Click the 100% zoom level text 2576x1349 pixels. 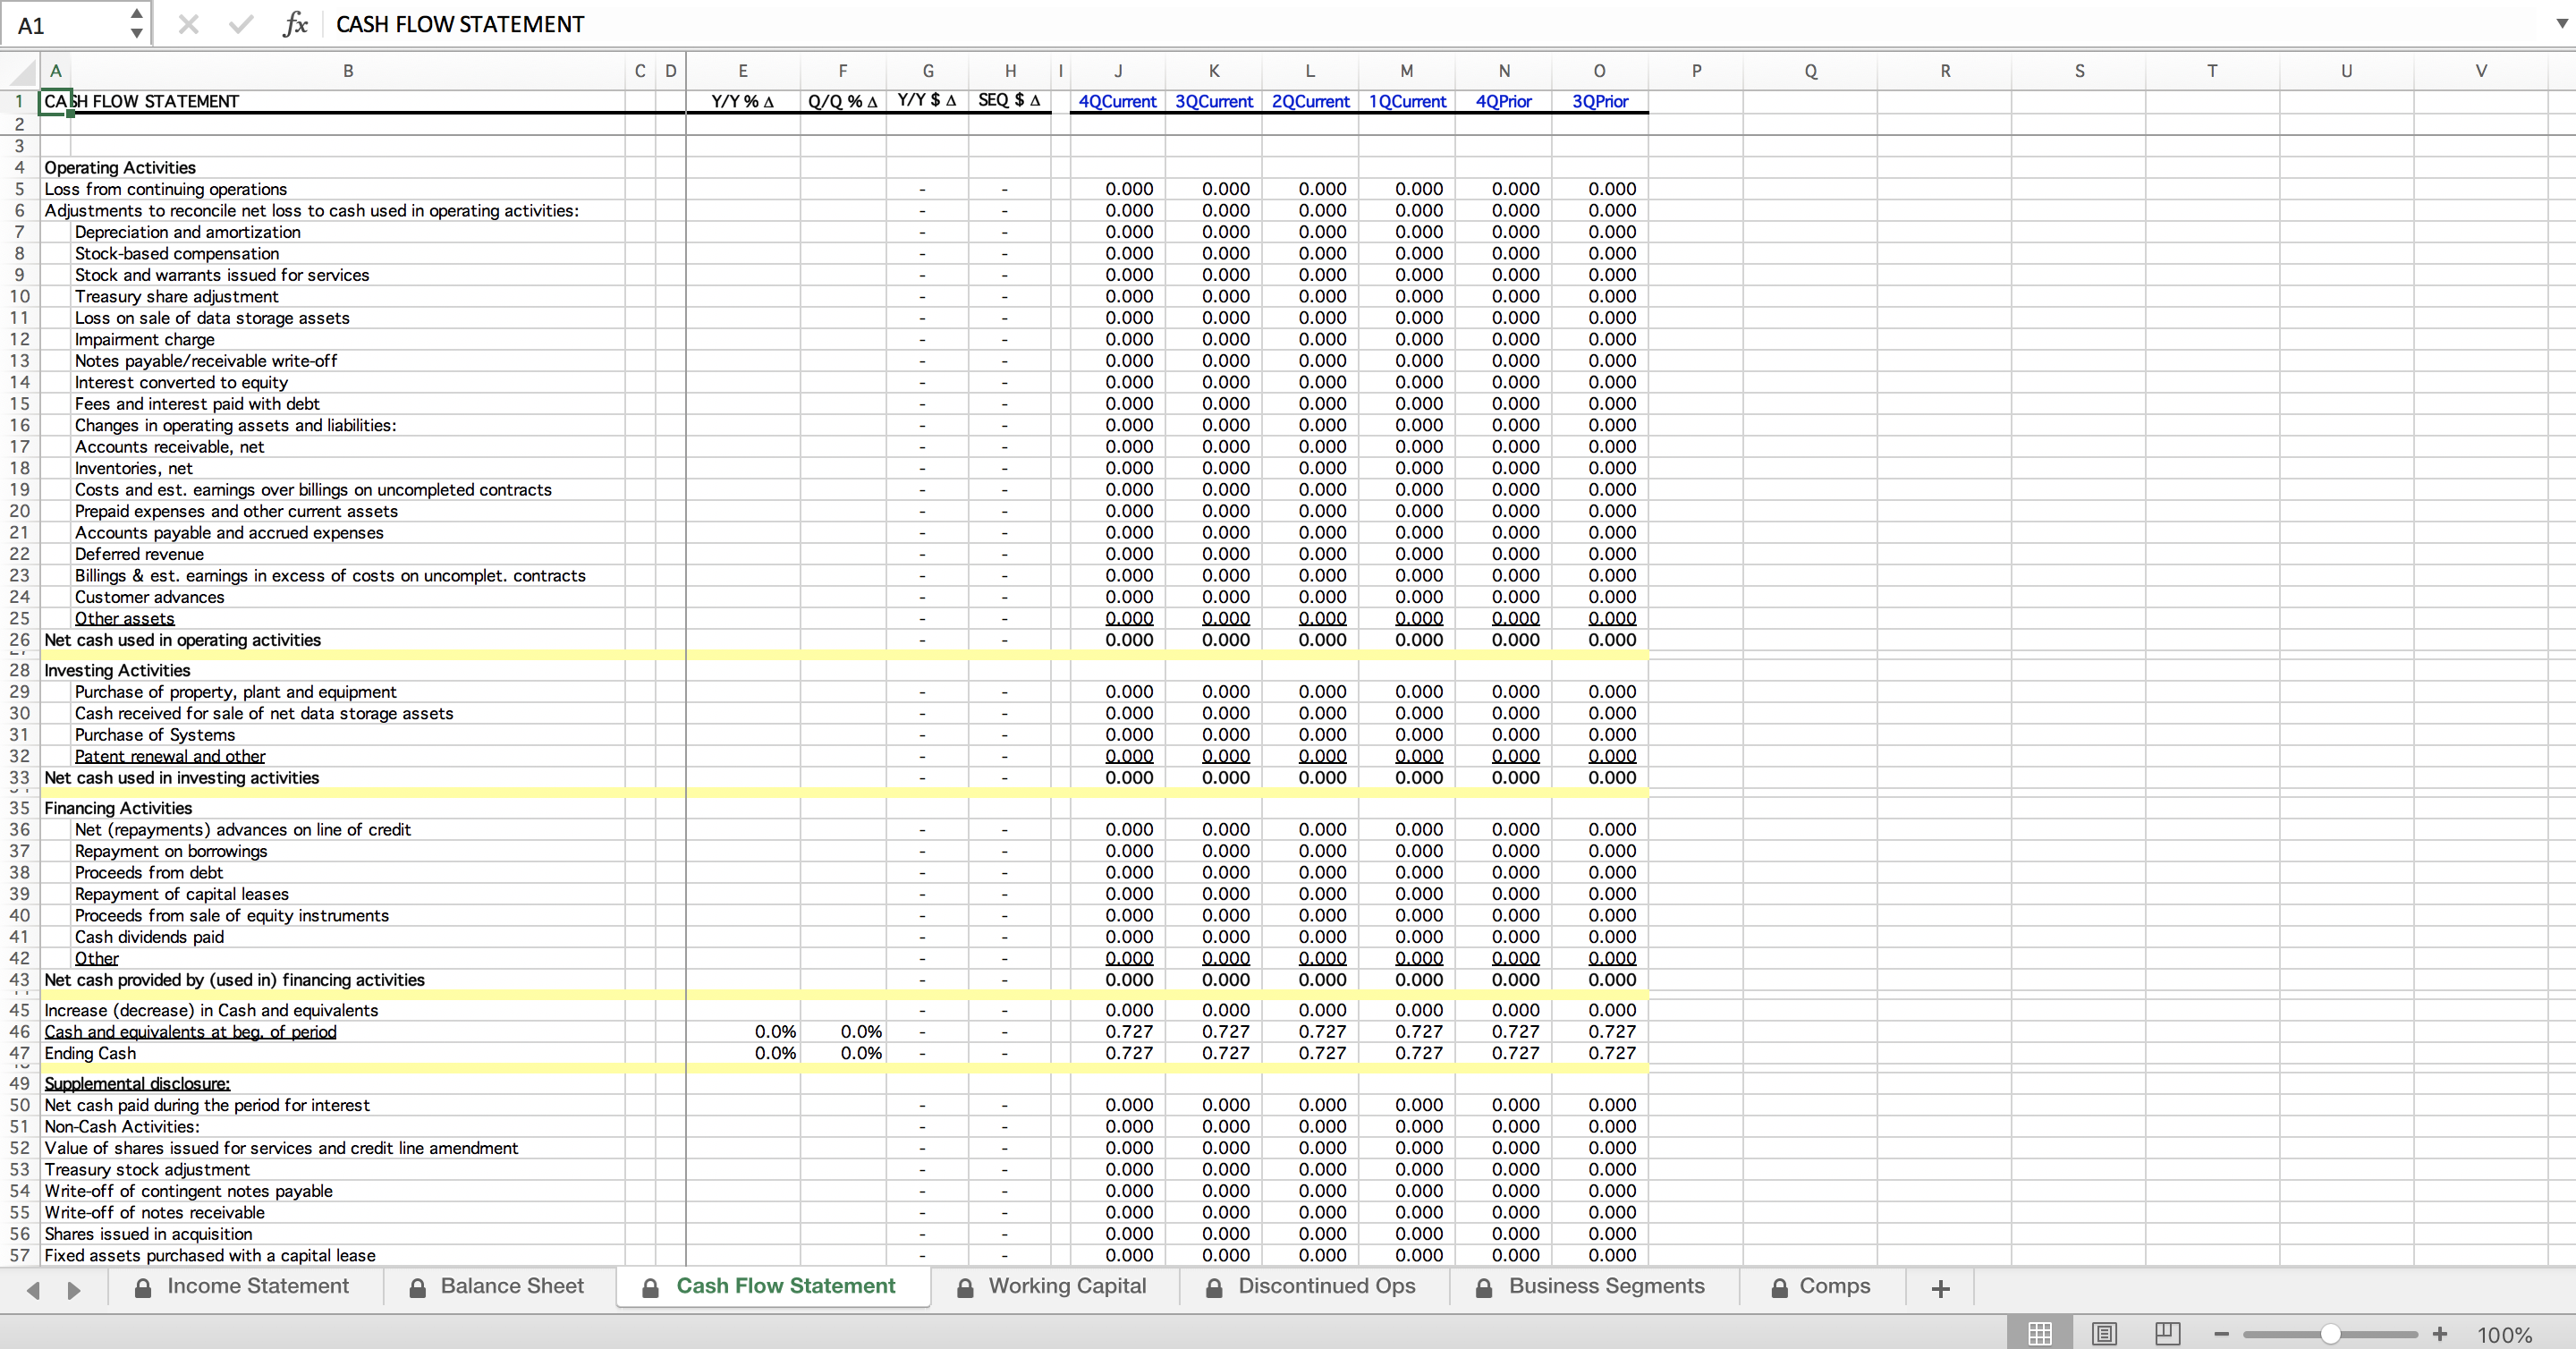click(2504, 1334)
